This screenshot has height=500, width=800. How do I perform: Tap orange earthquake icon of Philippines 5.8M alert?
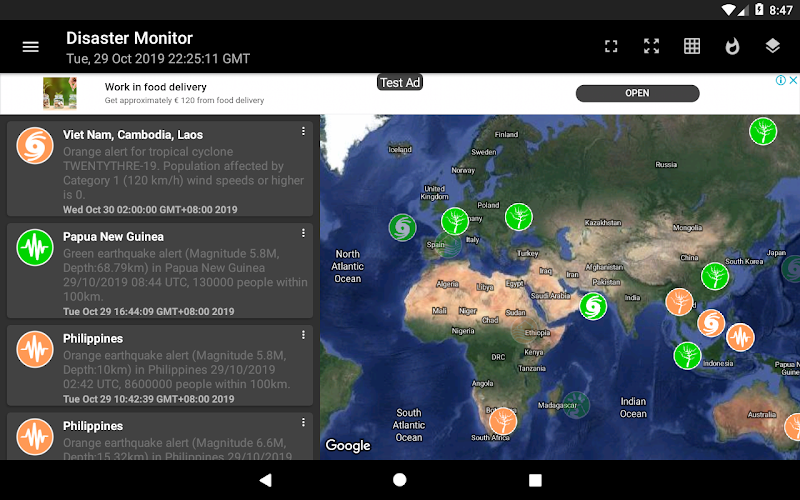(x=35, y=349)
